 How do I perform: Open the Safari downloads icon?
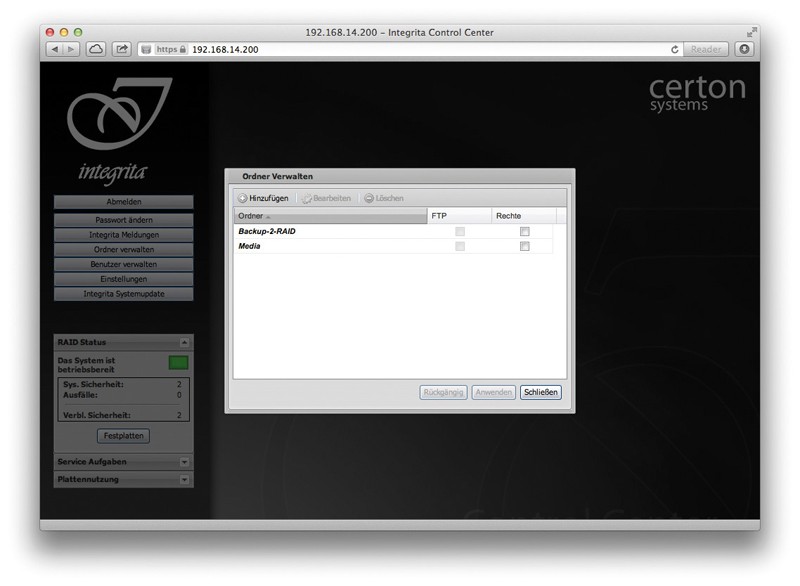click(744, 49)
